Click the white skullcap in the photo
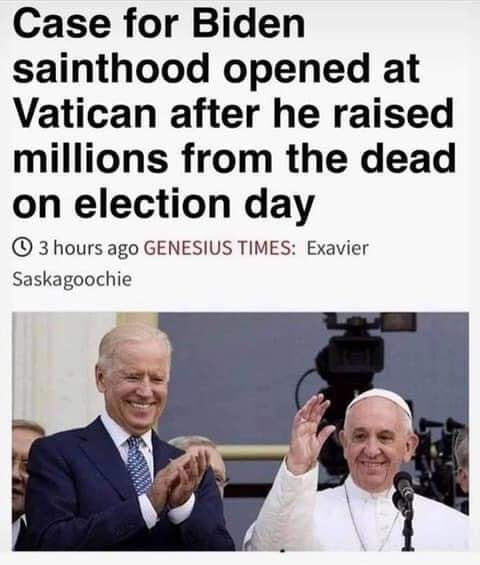This screenshot has height=565, width=480. pos(383,398)
